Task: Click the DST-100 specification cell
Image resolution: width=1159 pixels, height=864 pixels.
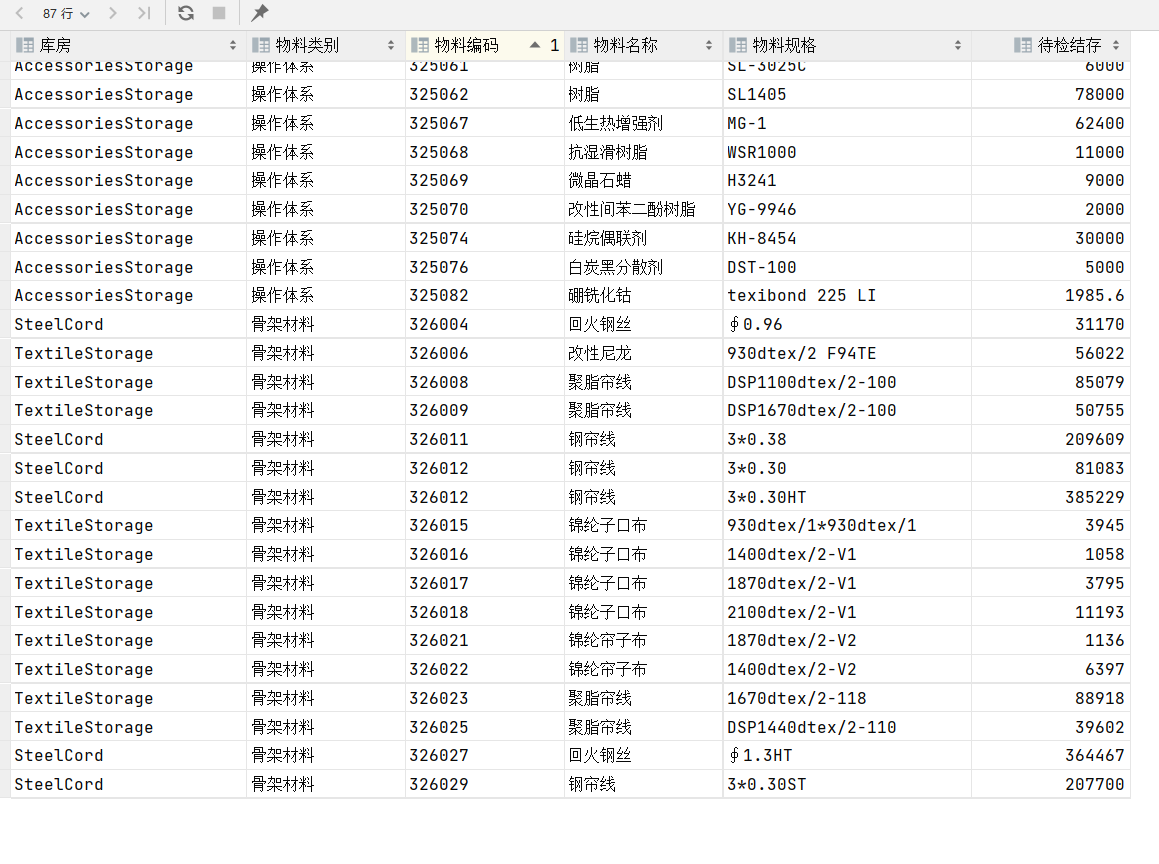Action: 847,267
